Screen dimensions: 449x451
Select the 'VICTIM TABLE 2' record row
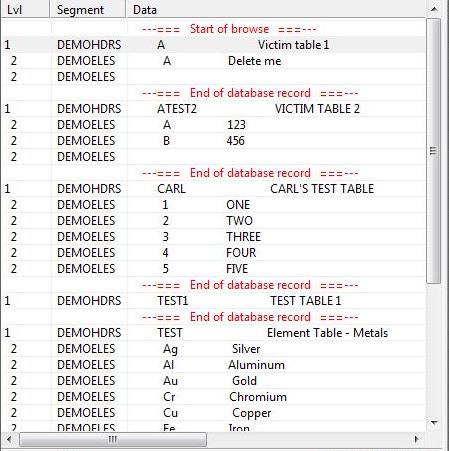click(x=213, y=109)
